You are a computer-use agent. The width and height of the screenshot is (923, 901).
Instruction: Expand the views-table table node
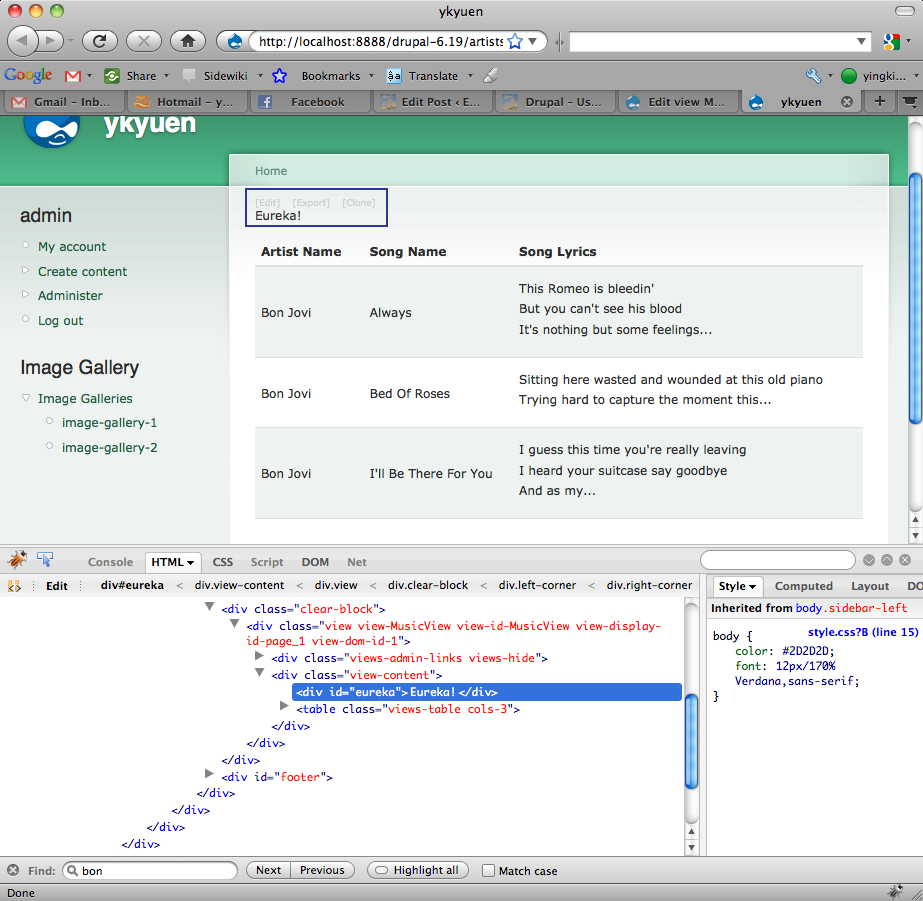click(x=285, y=708)
